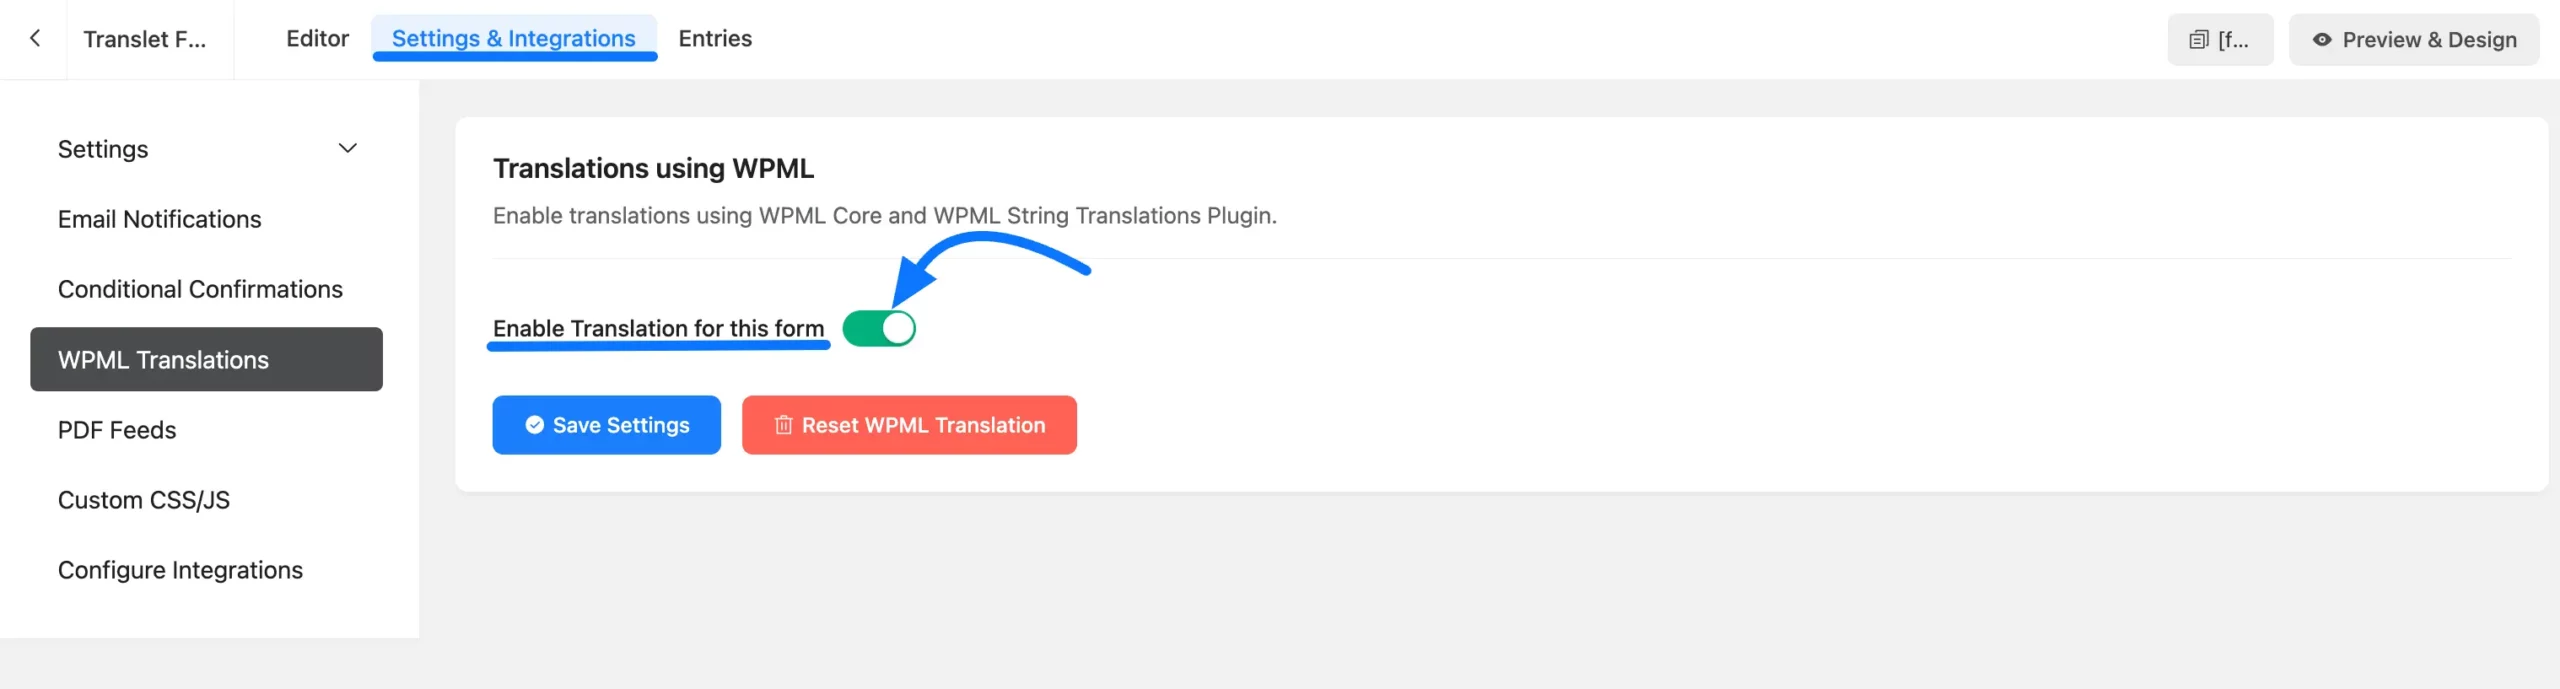This screenshot has width=2560, height=689.
Task: Click the back arrow icon
Action: pos(35,38)
